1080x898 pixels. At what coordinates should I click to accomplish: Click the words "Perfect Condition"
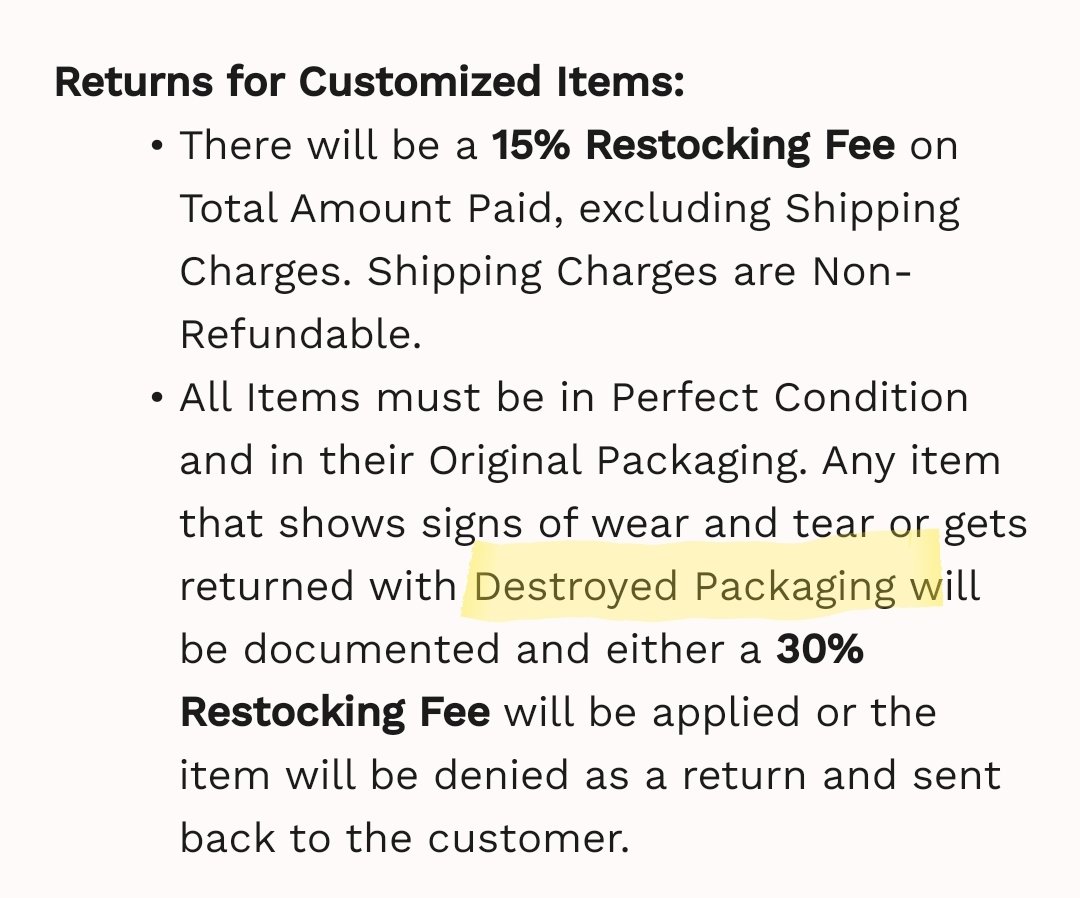(x=789, y=397)
